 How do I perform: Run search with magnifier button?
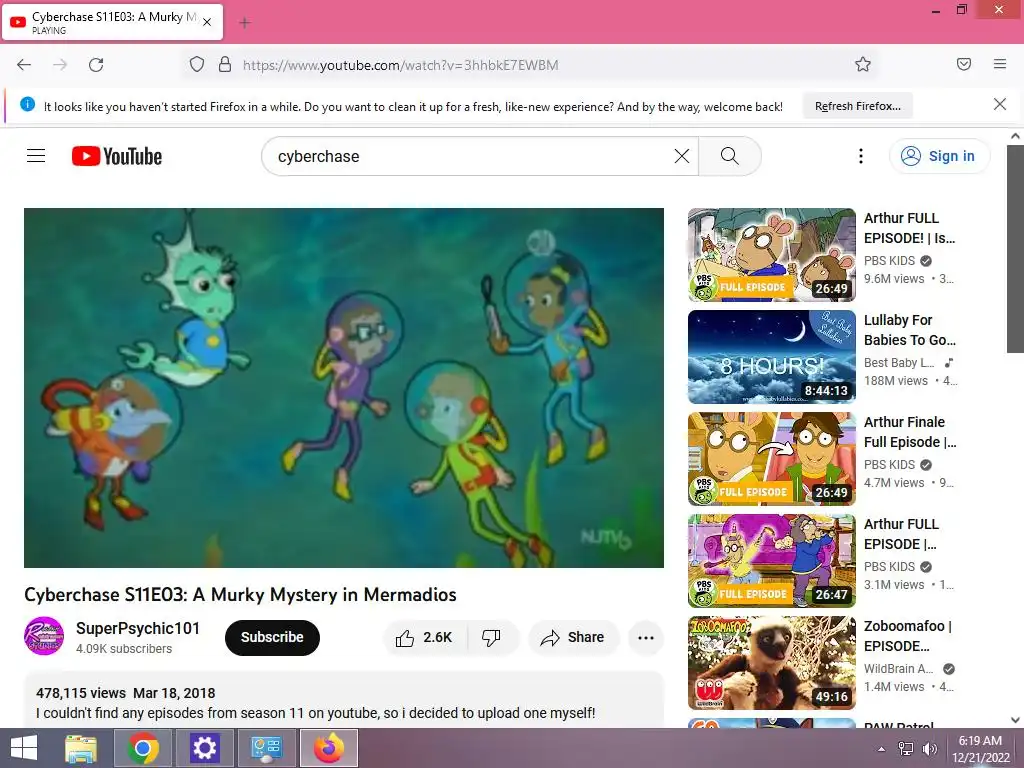[x=729, y=156]
